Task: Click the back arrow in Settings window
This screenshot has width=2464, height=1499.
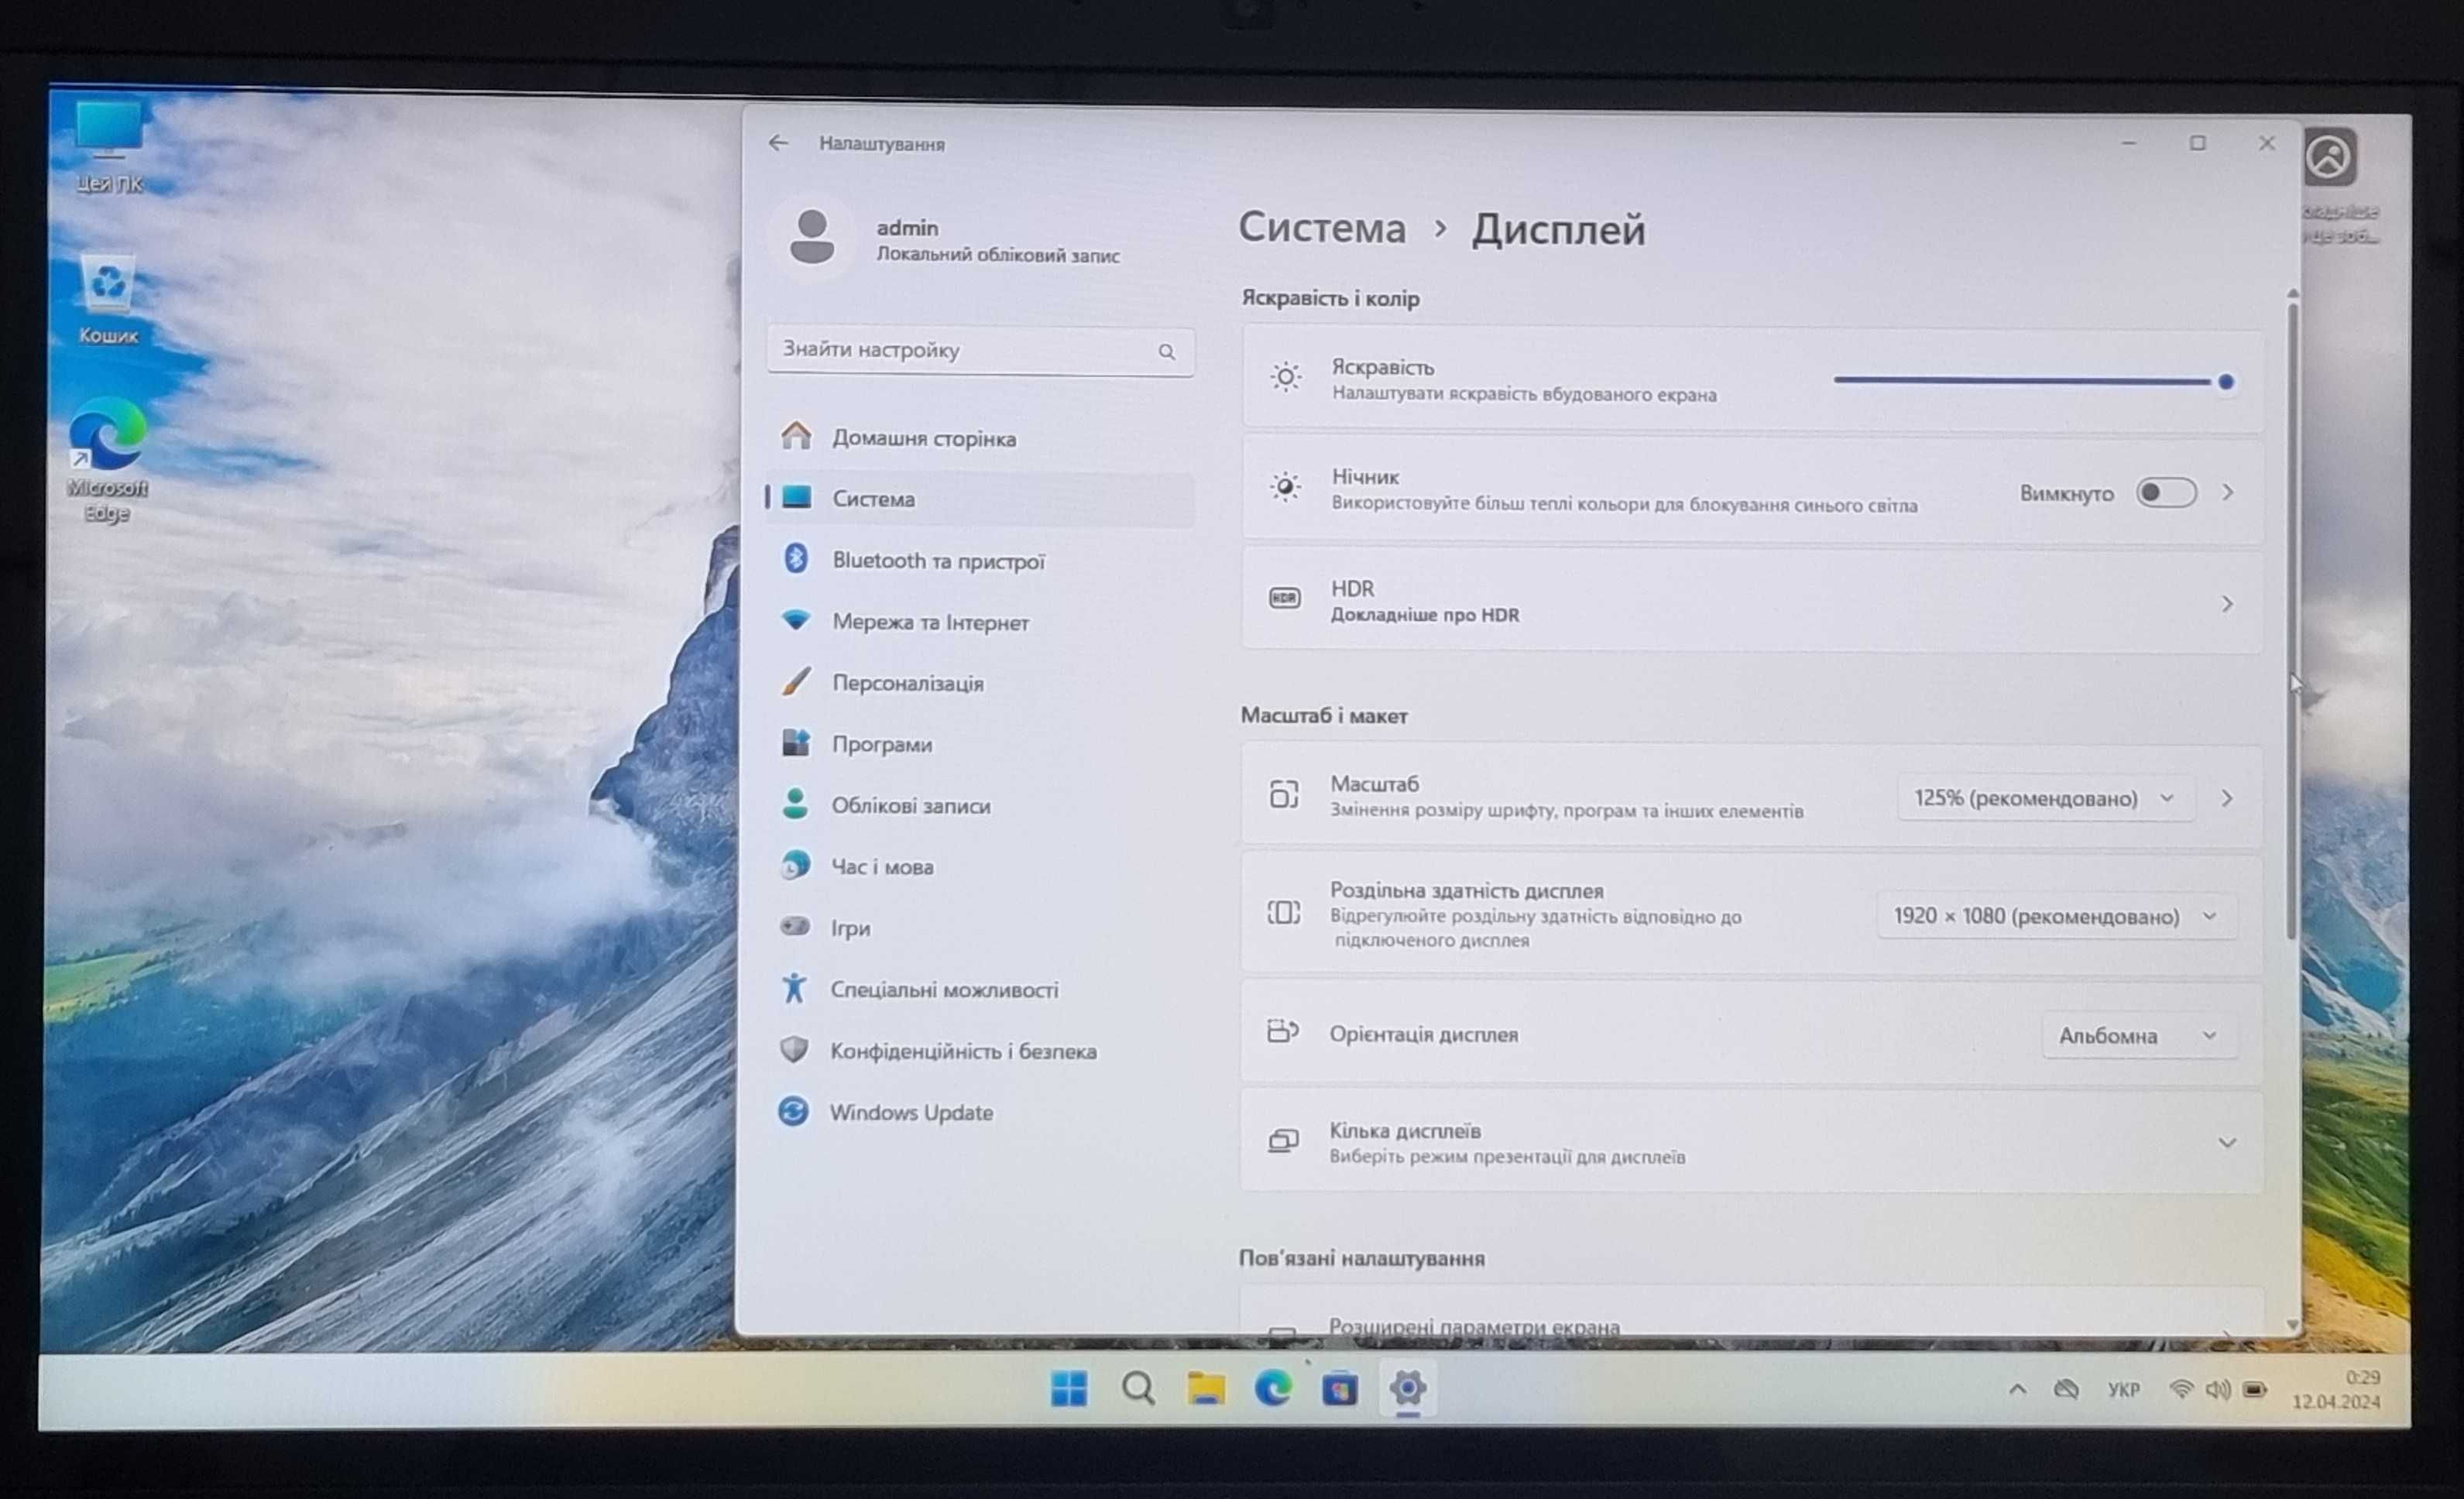Action: click(x=778, y=143)
